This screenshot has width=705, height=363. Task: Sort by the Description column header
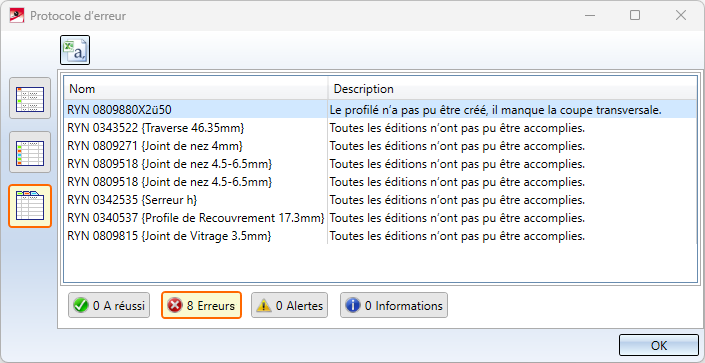(x=512, y=89)
